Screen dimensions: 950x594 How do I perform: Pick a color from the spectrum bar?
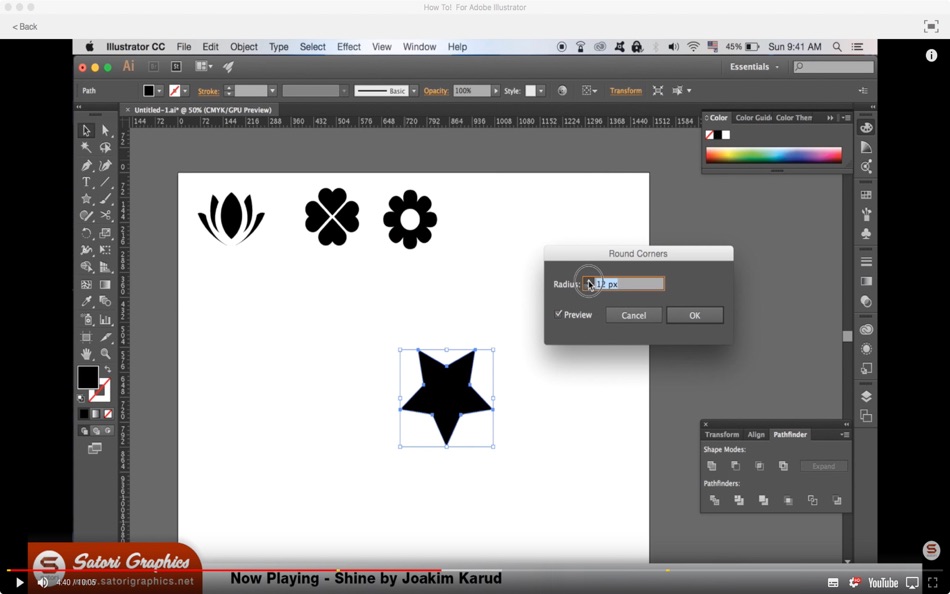click(773, 155)
